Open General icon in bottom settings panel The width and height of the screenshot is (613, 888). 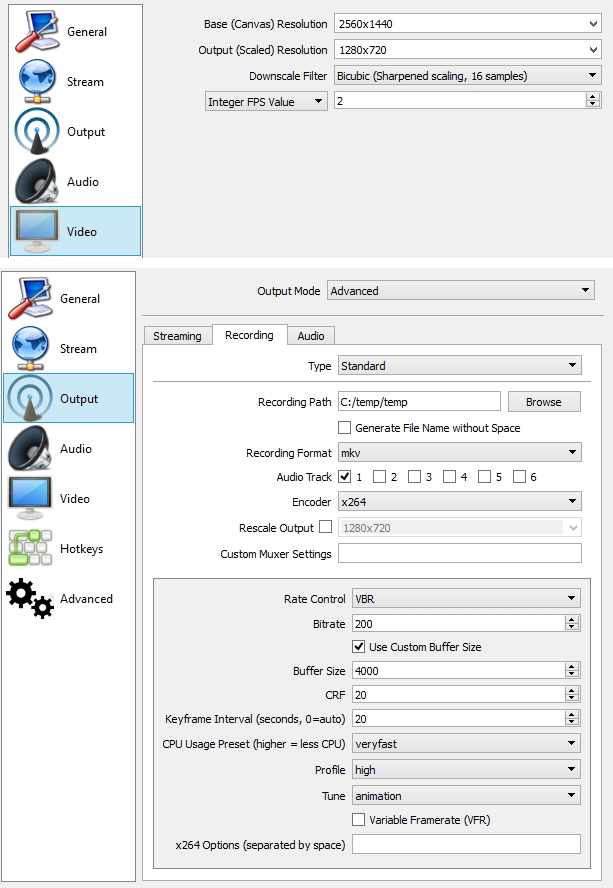(31, 298)
